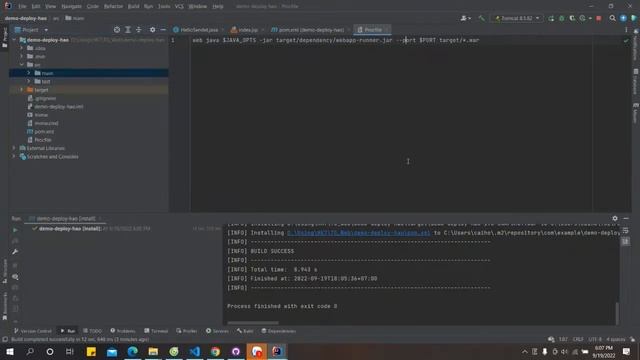Click editor tabs more-options icon

[626, 30]
